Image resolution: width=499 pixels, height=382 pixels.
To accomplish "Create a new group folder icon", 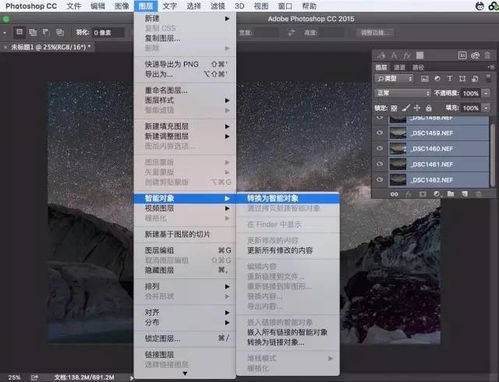I will [451, 194].
